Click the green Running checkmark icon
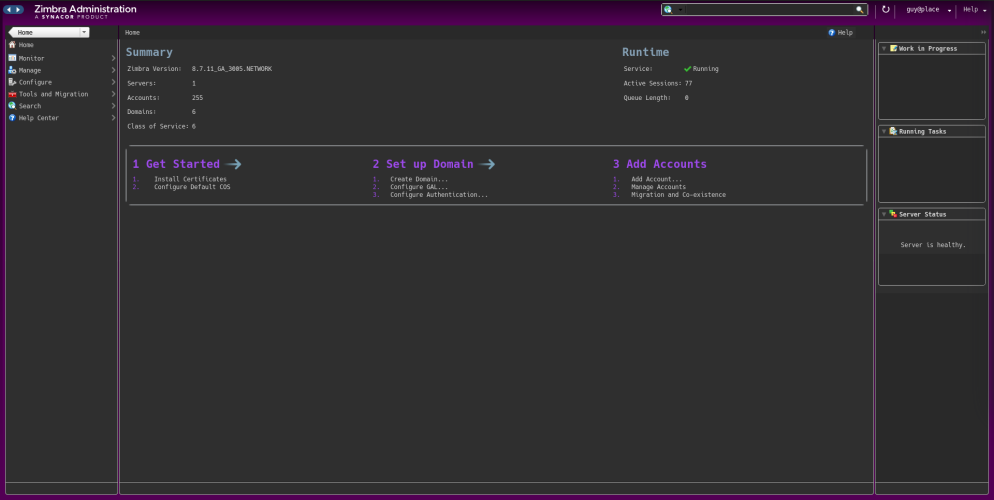The width and height of the screenshot is (994, 500). (x=688, y=68)
